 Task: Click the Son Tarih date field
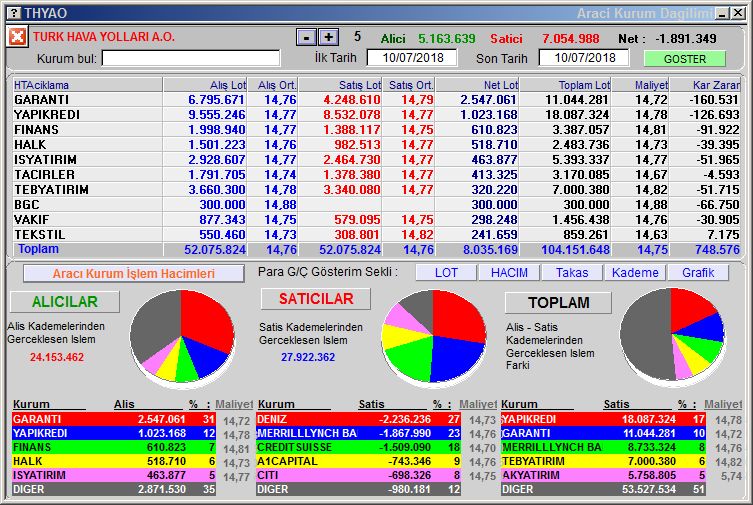coord(584,58)
